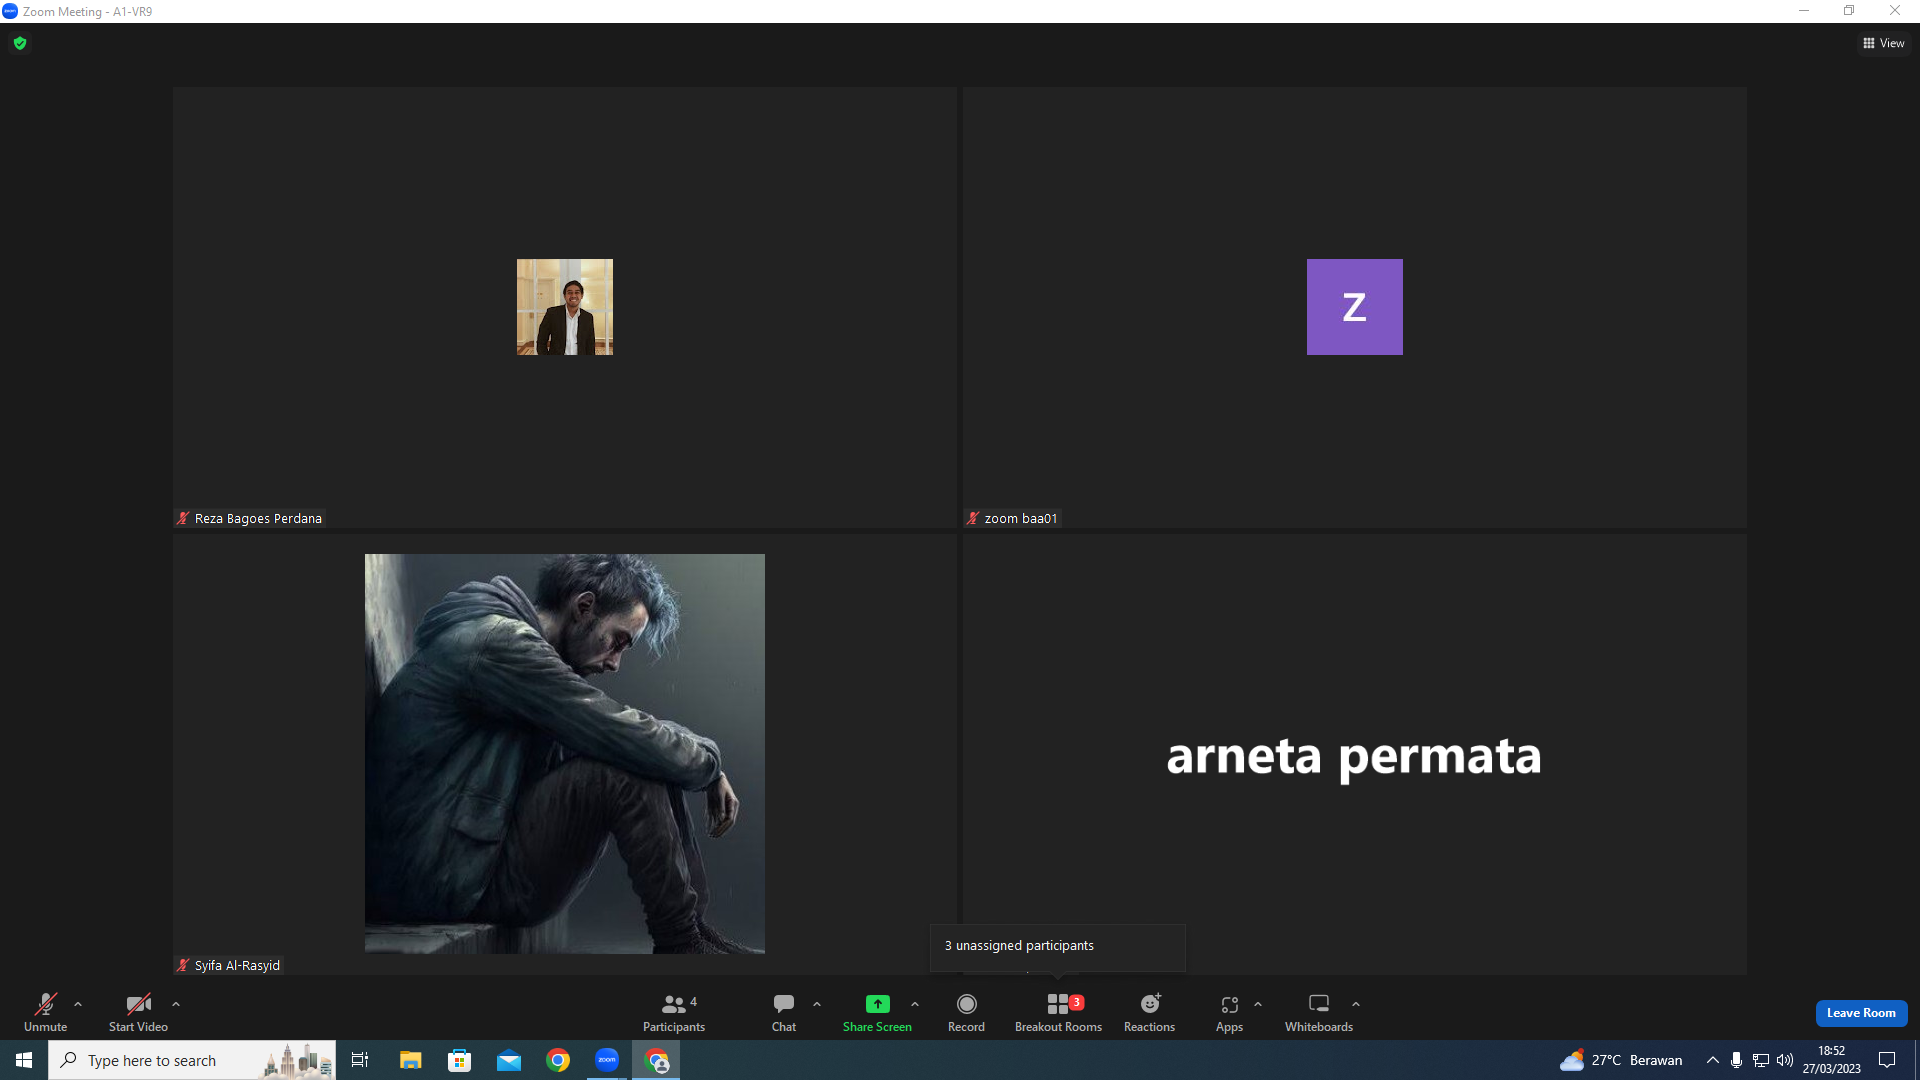Screen dimensions: 1920x1080
Task: Open the Chrome profile window on the taskbar
Action: pos(656,1060)
